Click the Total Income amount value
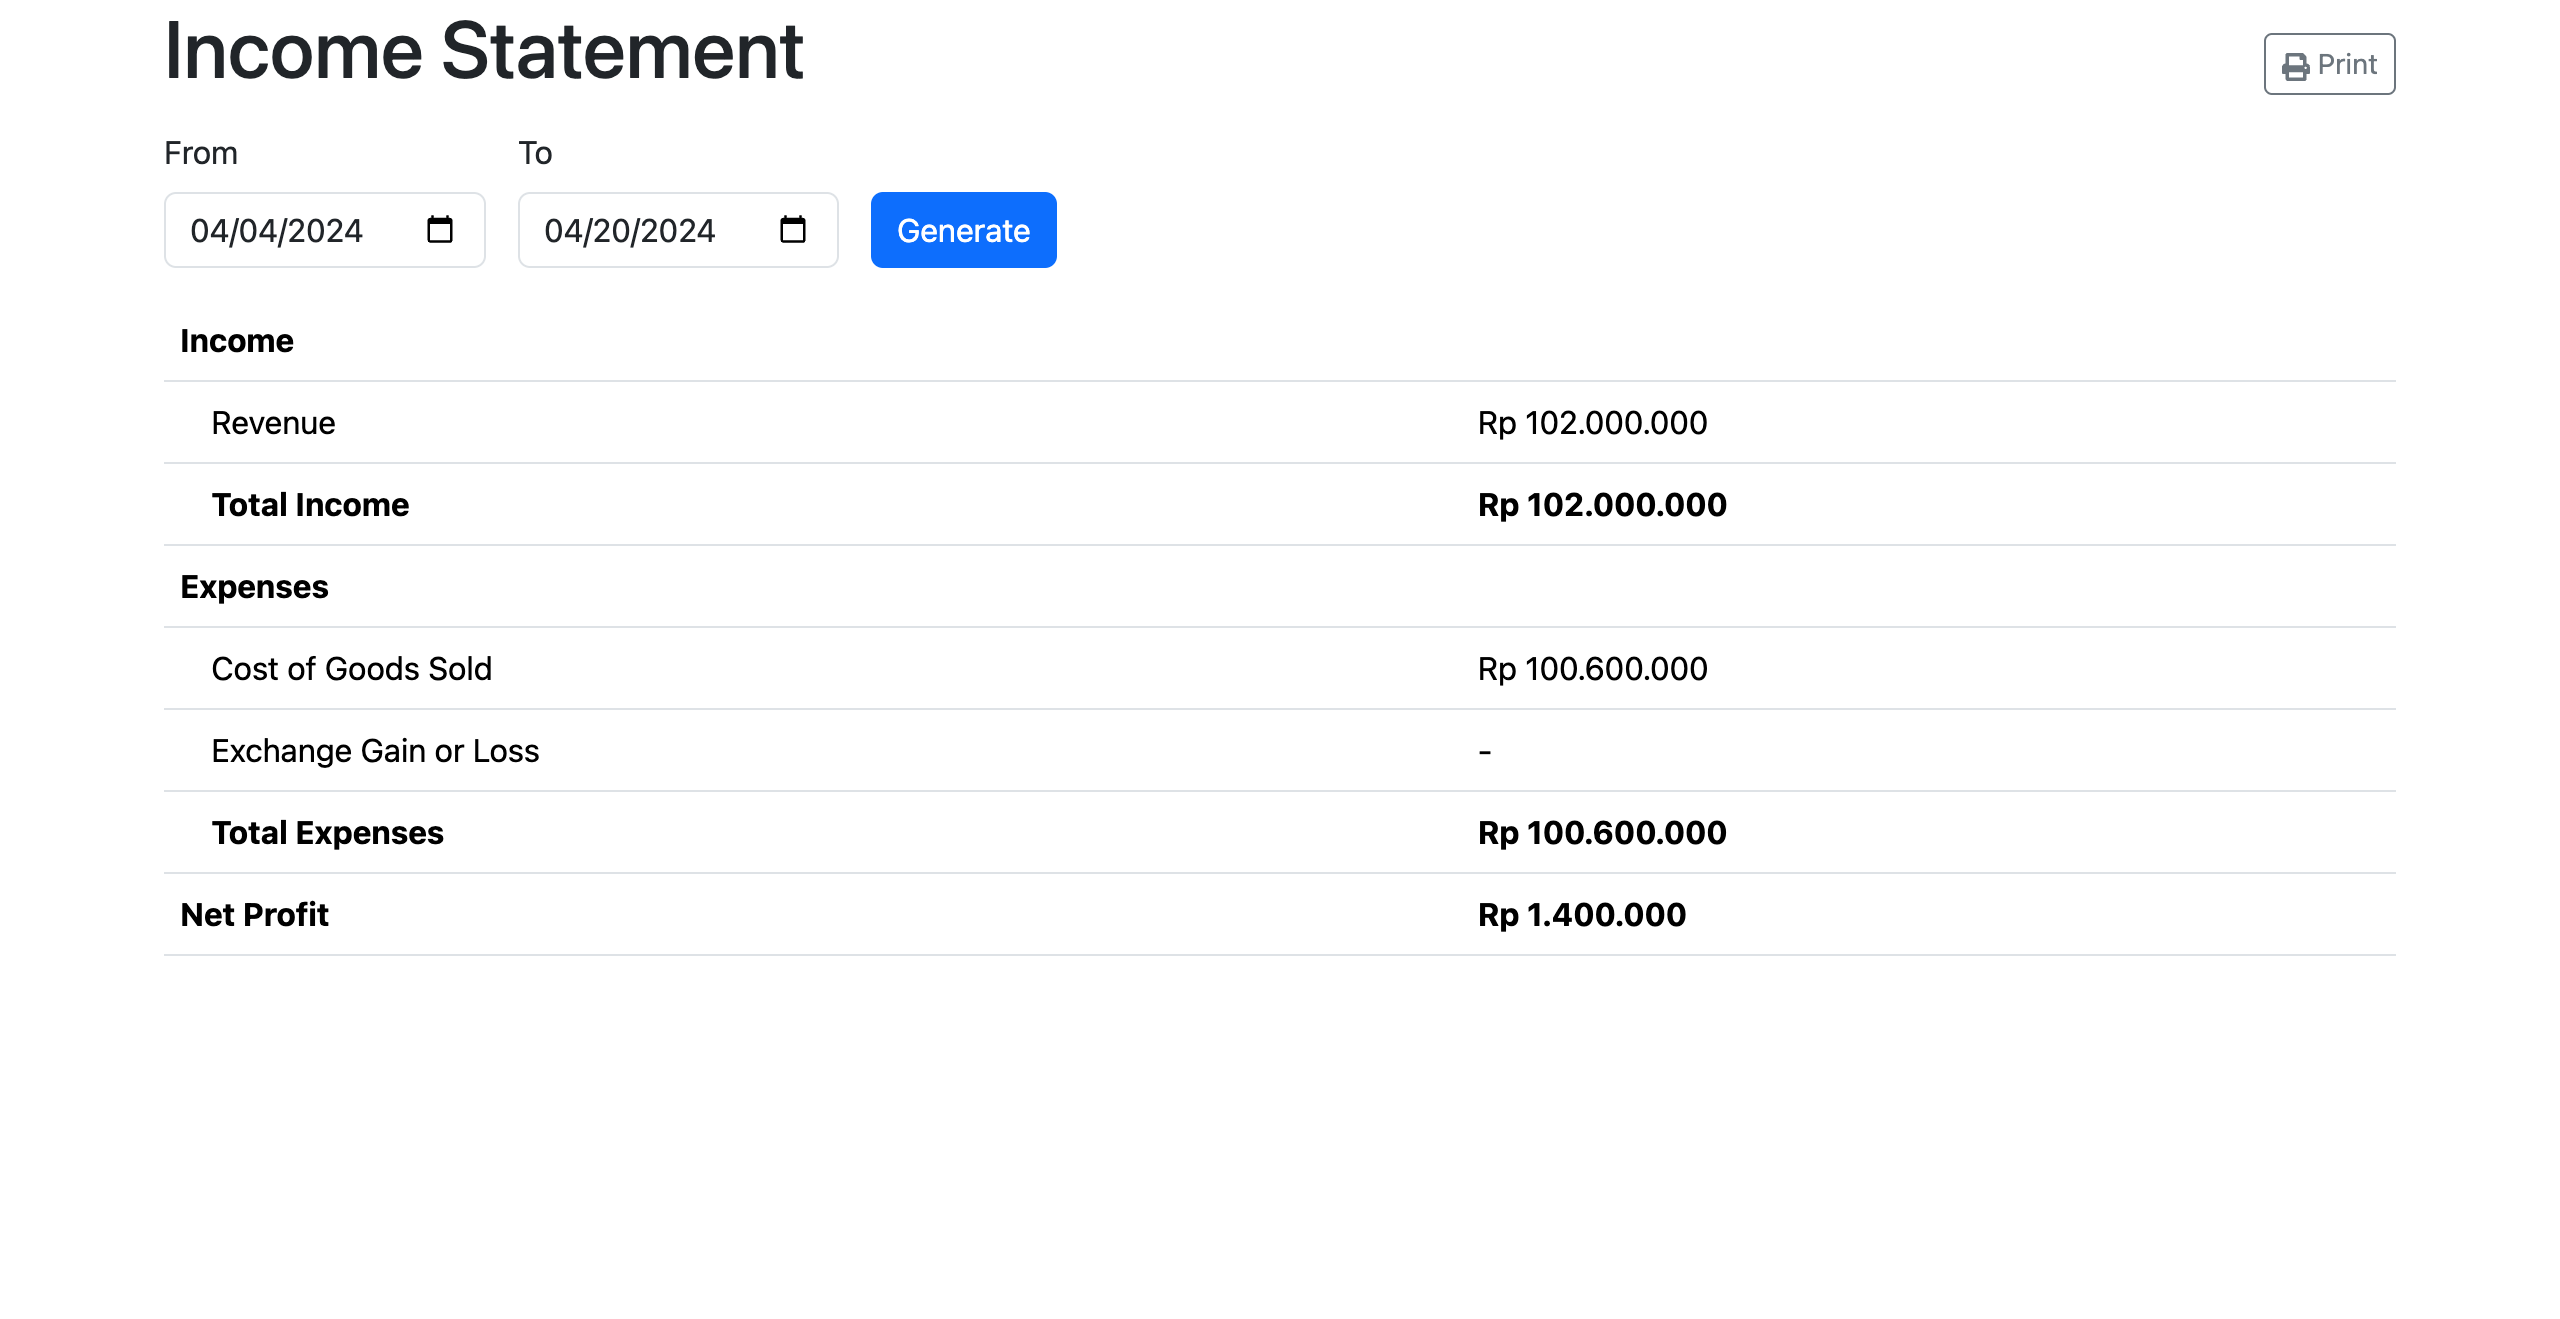Image resolution: width=2560 pixels, height=1319 pixels. point(1602,505)
